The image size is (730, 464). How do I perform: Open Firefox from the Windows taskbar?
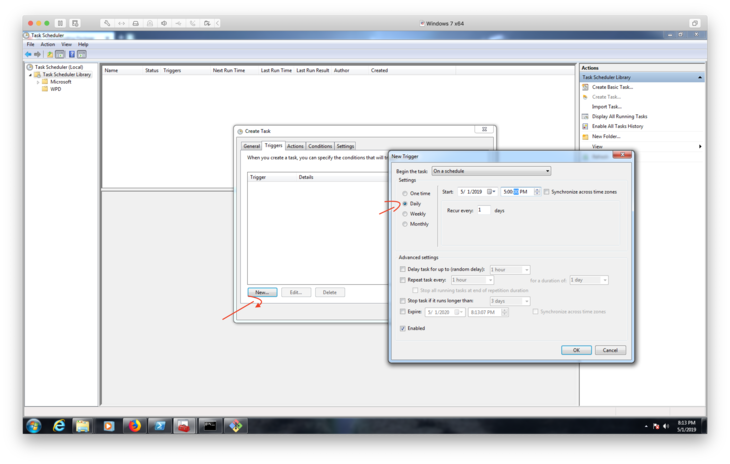click(133, 425)
